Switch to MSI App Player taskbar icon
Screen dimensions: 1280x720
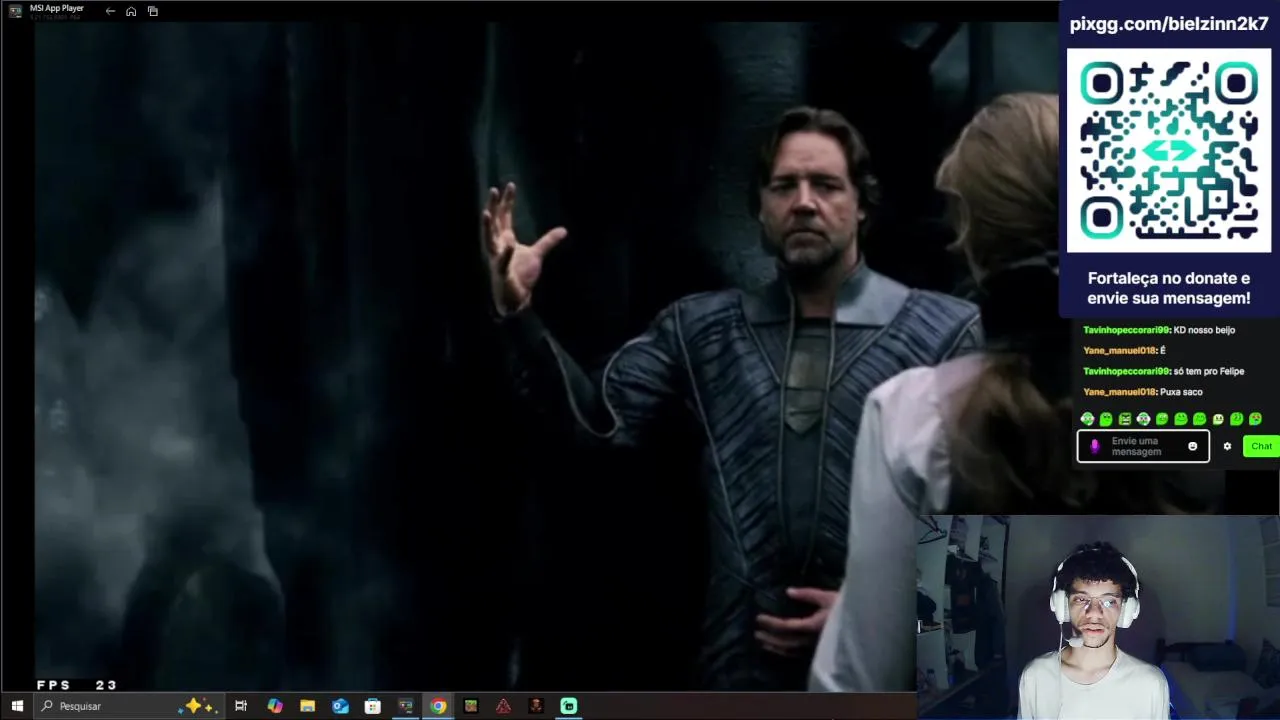click(405, 706)
